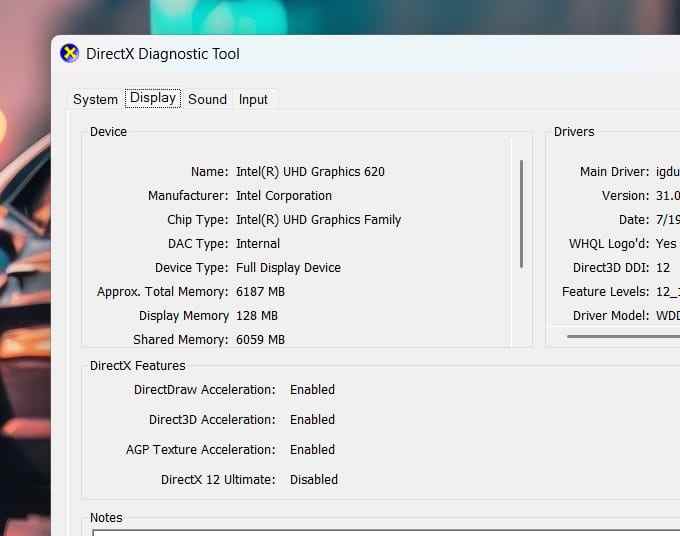
Task: Click the Drivers 'Version:' label
Action: pyautogui.click(x=625, y=196)
